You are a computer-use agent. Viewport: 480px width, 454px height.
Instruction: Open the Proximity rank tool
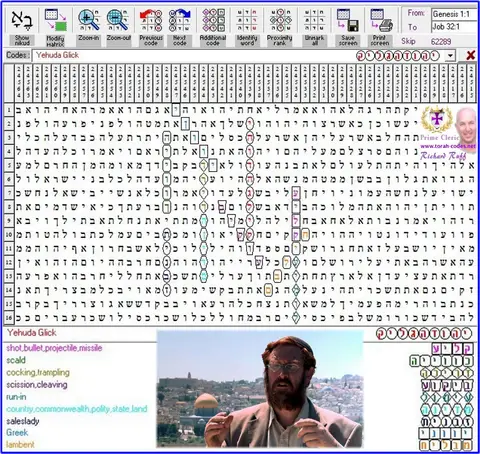[x=280, y=20]
